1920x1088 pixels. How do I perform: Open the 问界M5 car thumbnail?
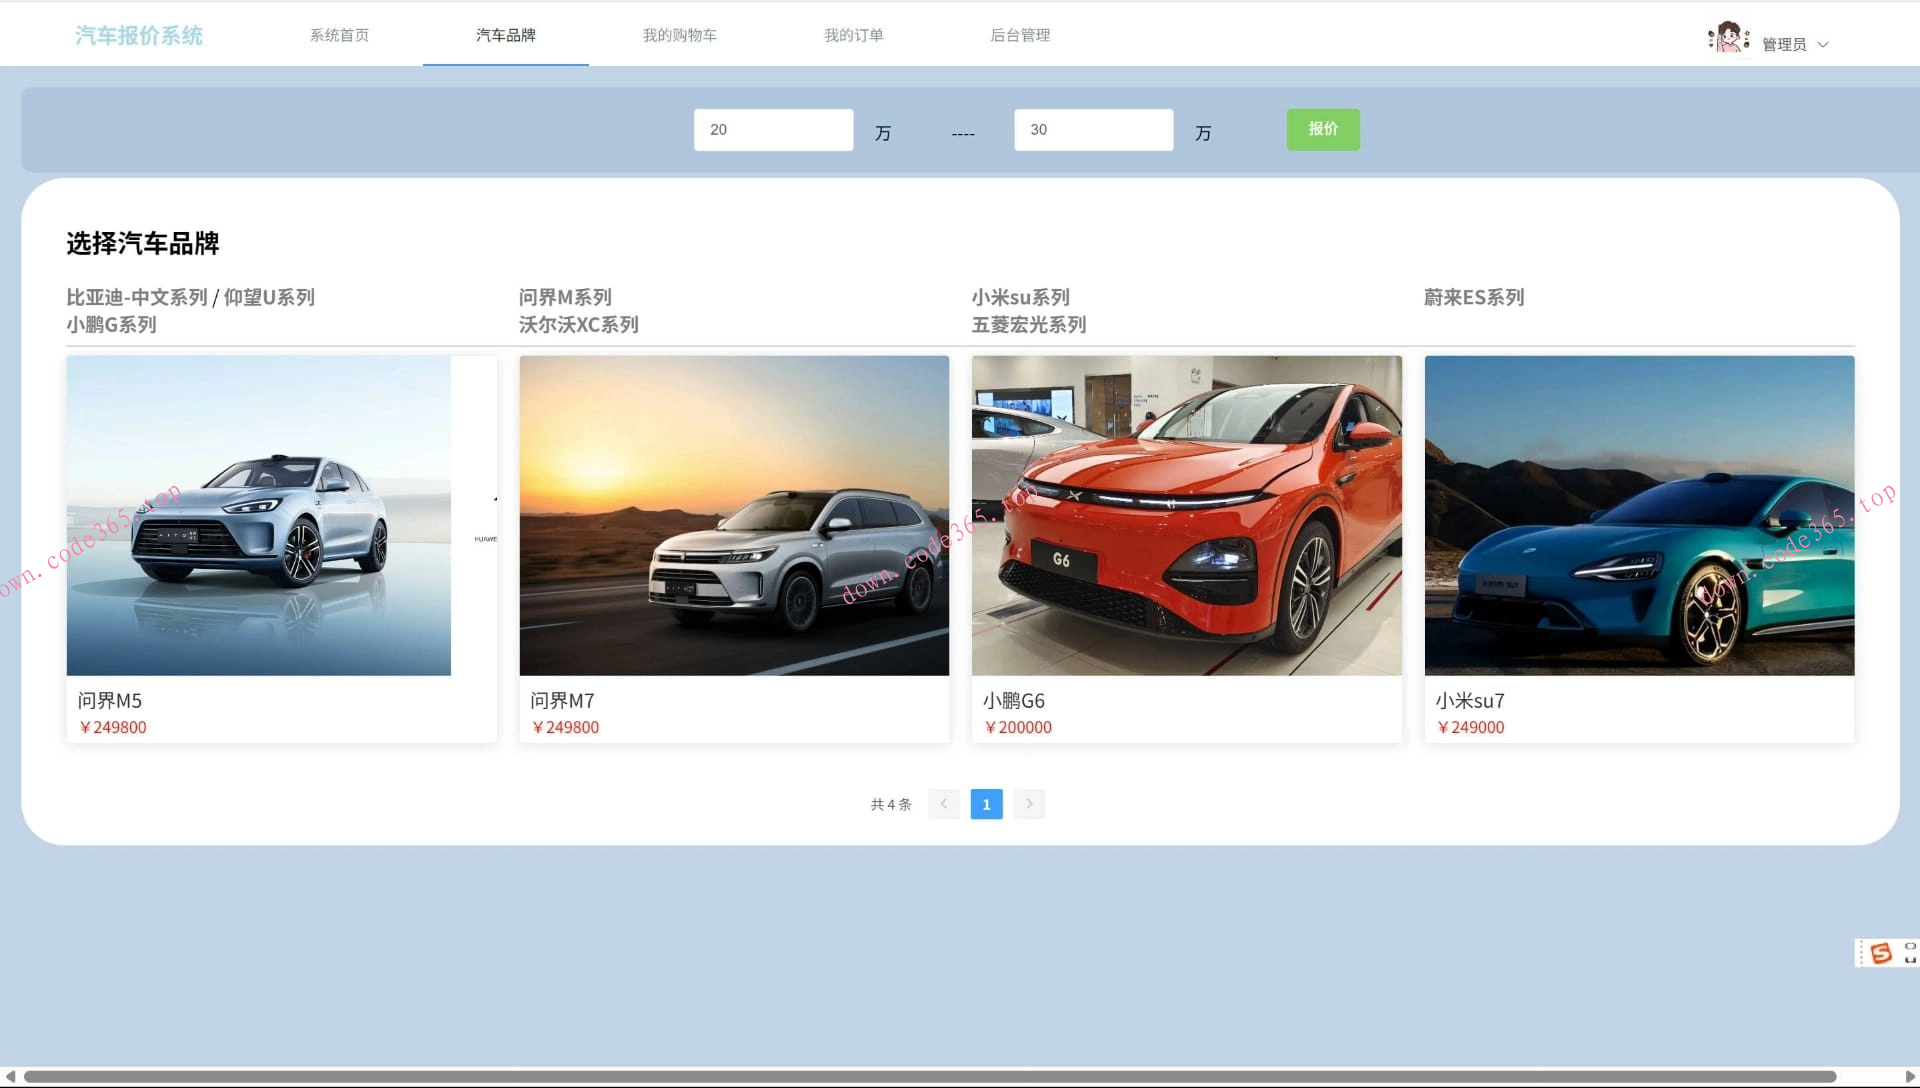click(259, 515)
